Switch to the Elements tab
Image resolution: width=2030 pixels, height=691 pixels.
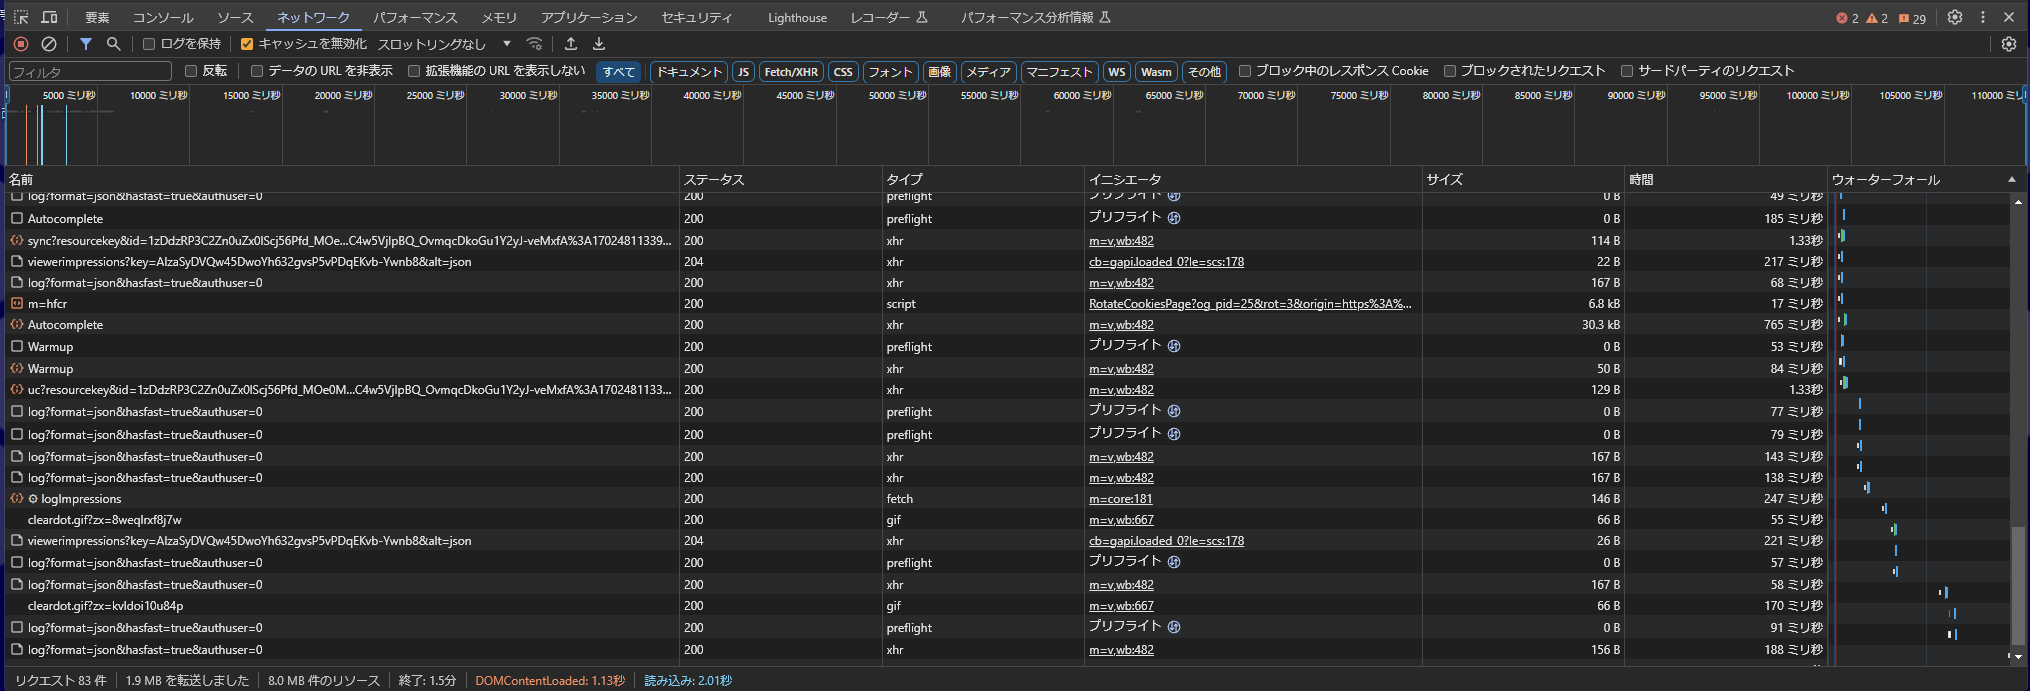tap(97, 18)
